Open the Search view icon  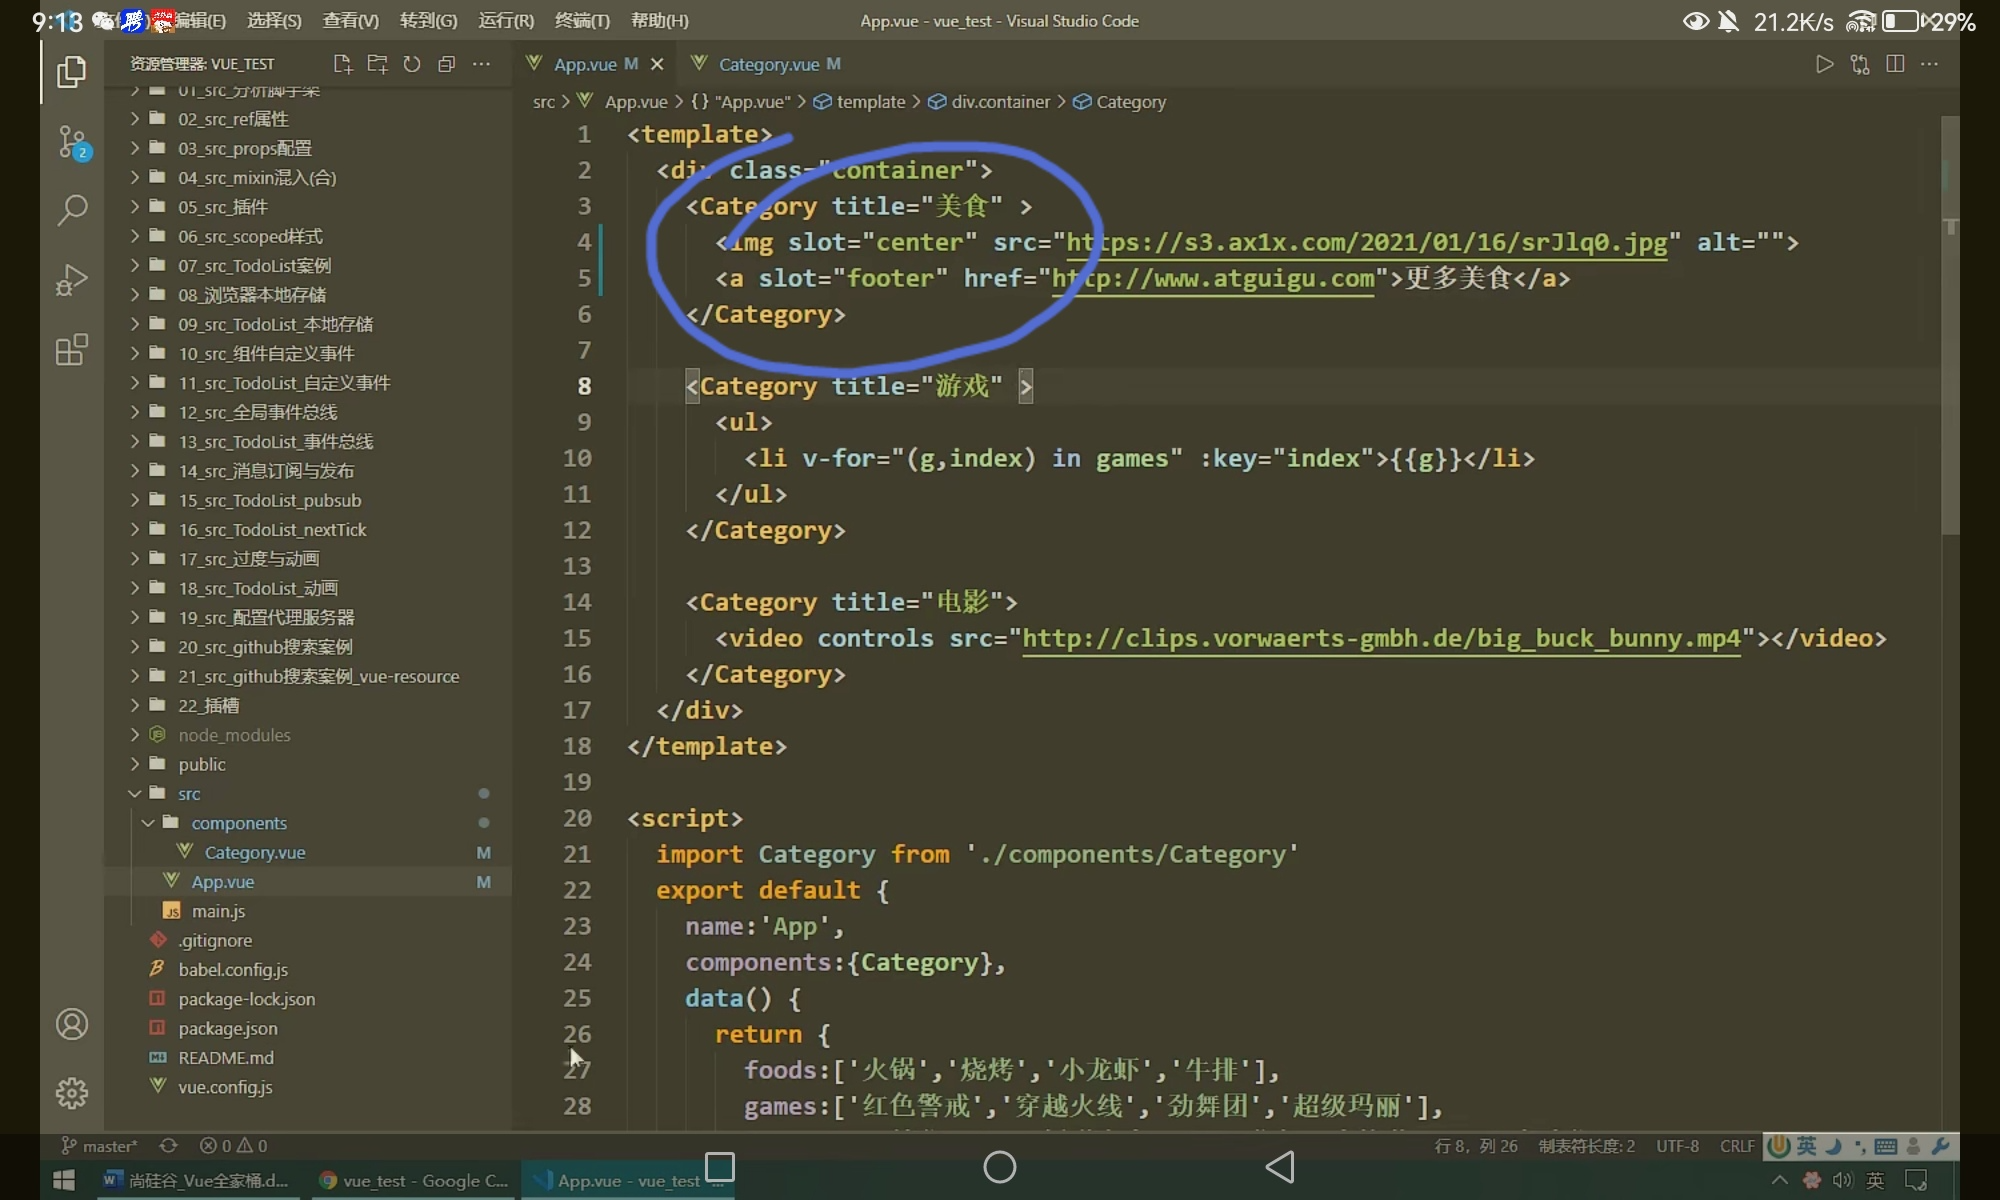coord(72,210)
